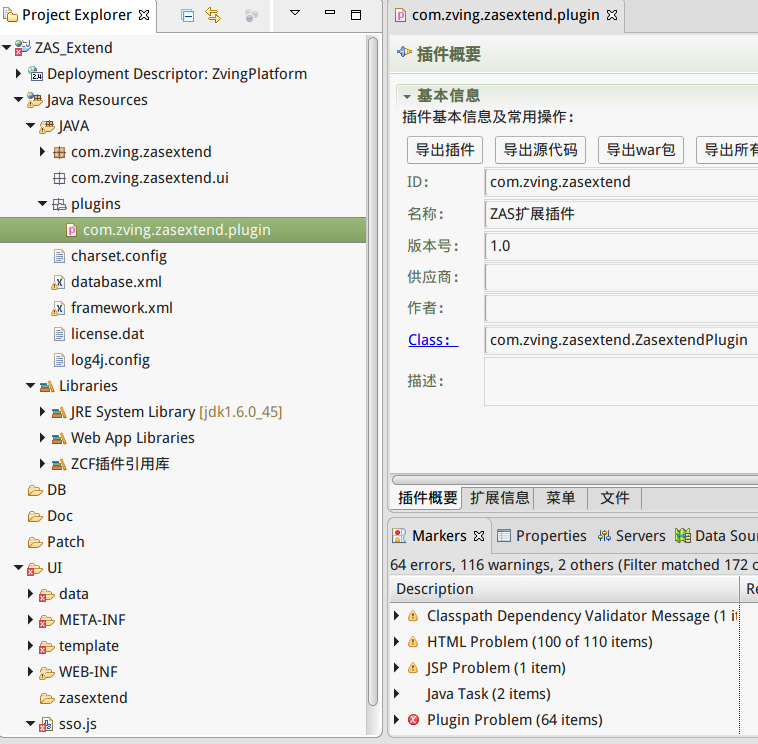Collapse the 基本信息 section
758x744 pixels.
(x=407, y=96)
